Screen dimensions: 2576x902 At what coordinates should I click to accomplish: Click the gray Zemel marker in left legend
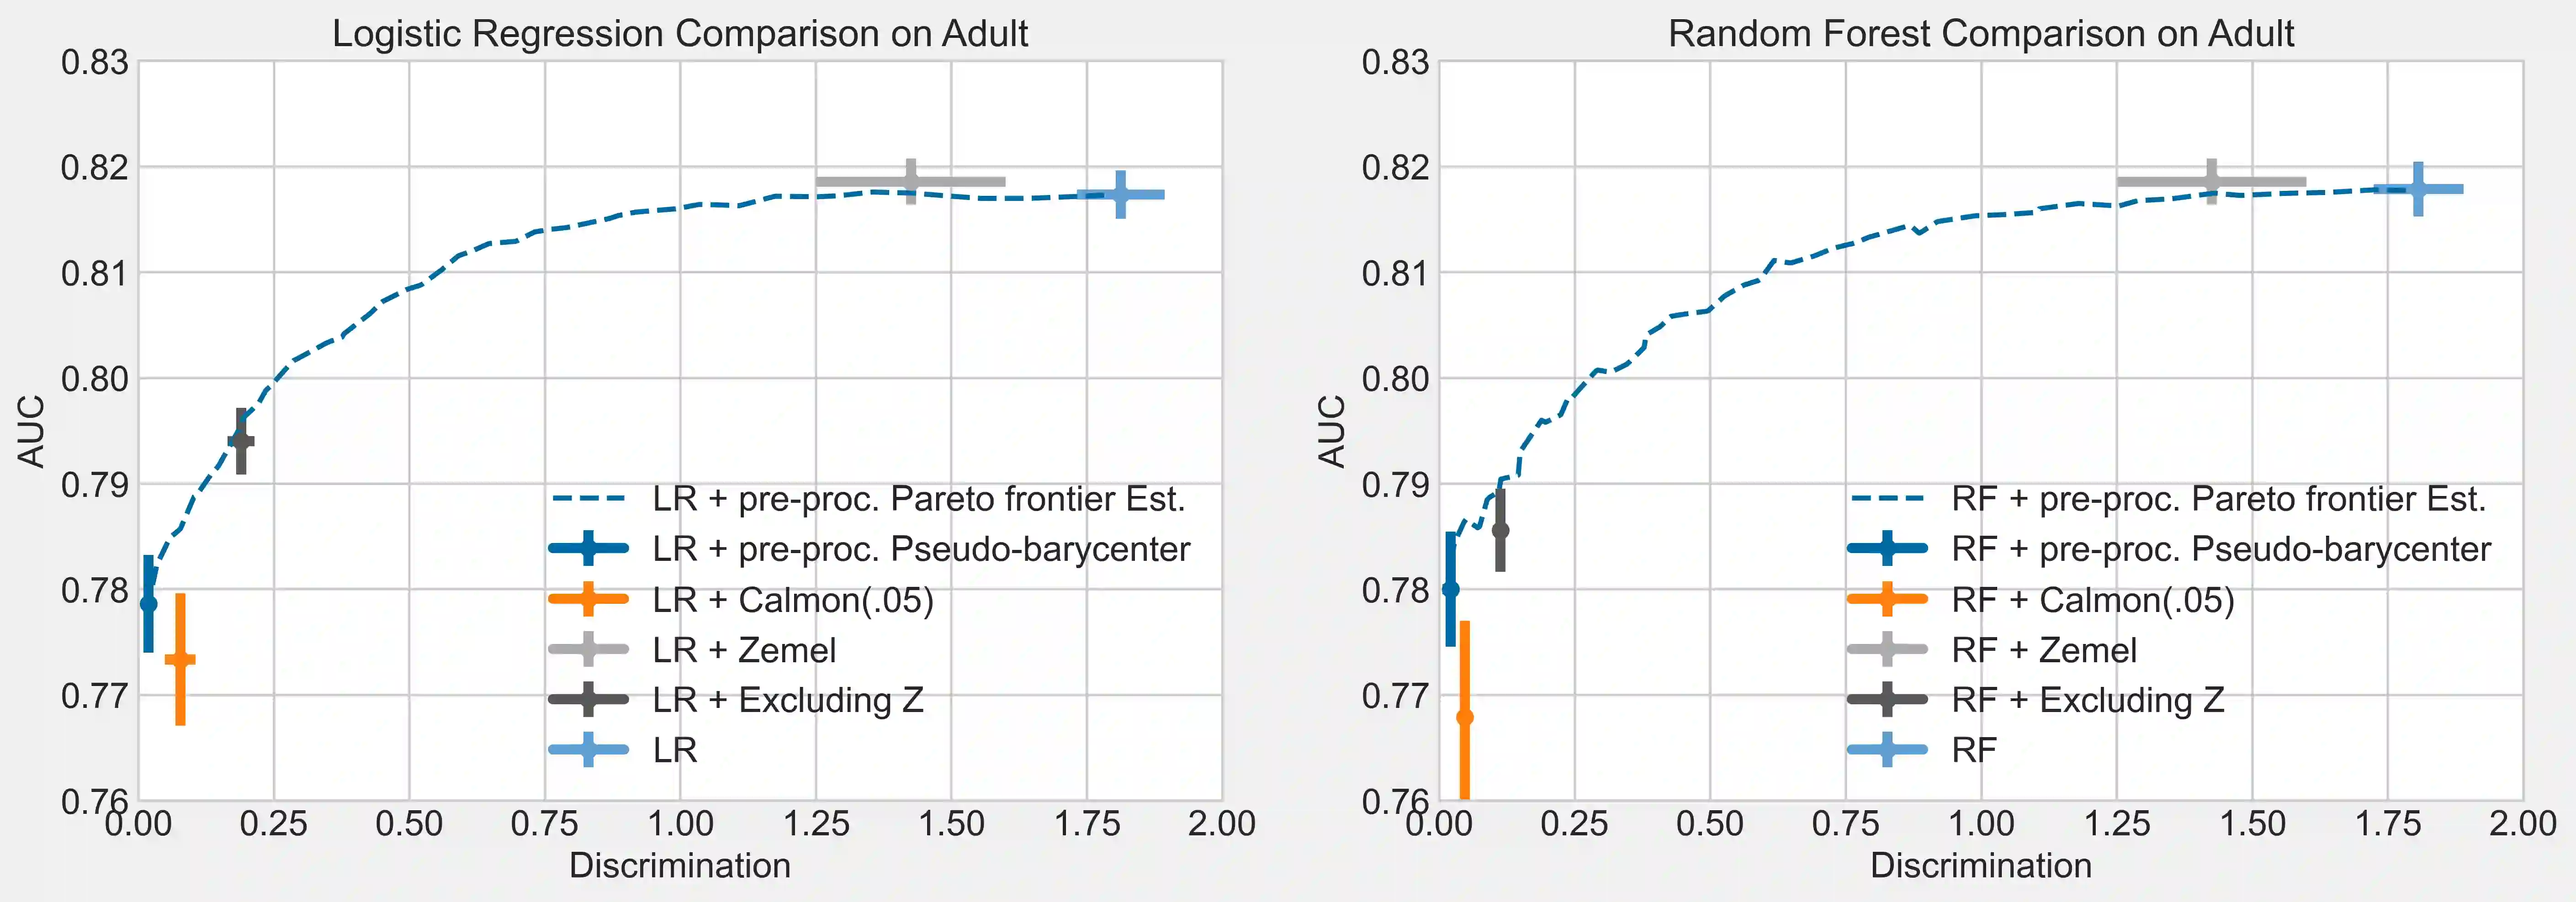point(588,650)
